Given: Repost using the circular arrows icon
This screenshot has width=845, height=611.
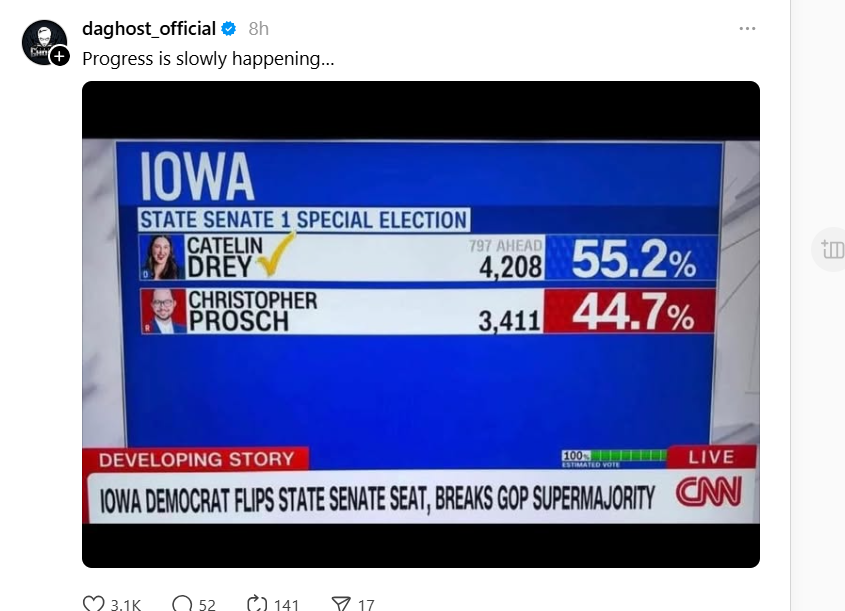Looking at the screenshot, I should click(257, 604).
